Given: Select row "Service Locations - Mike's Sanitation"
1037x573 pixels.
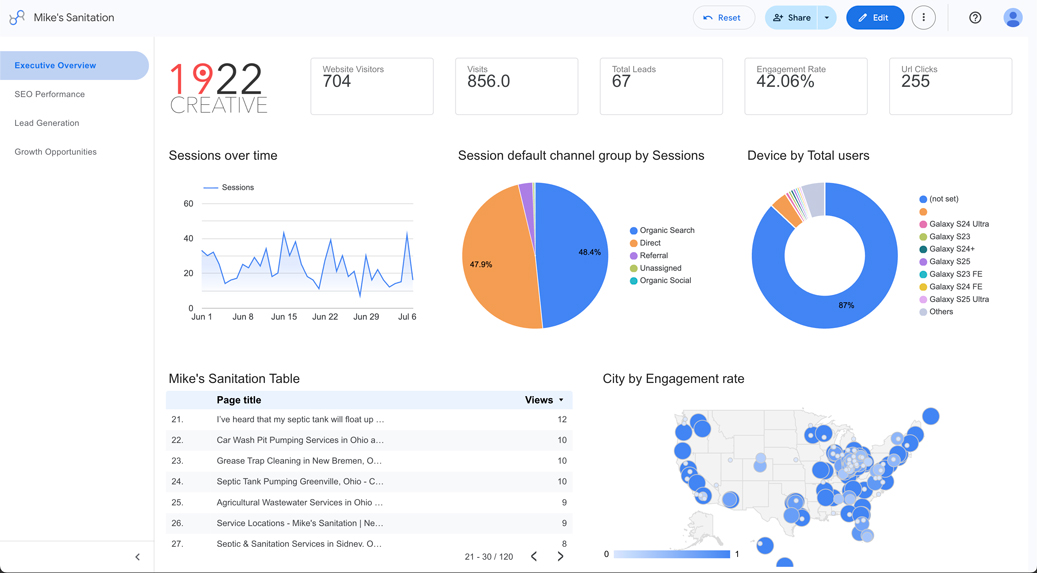Looking at the screenshot, I should [369, 523].
